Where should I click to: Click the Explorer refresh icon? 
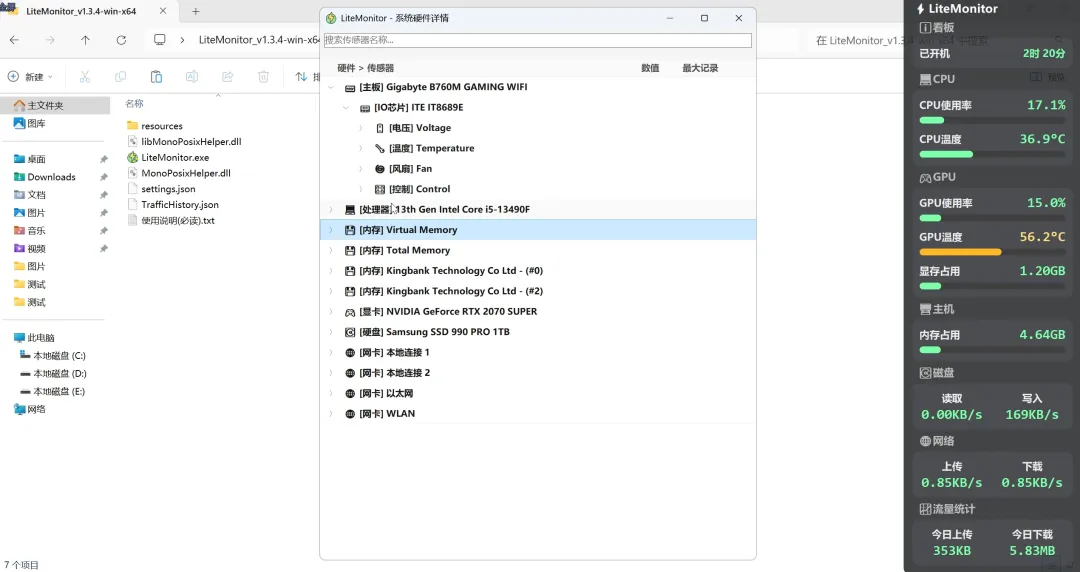click(121, 40)
